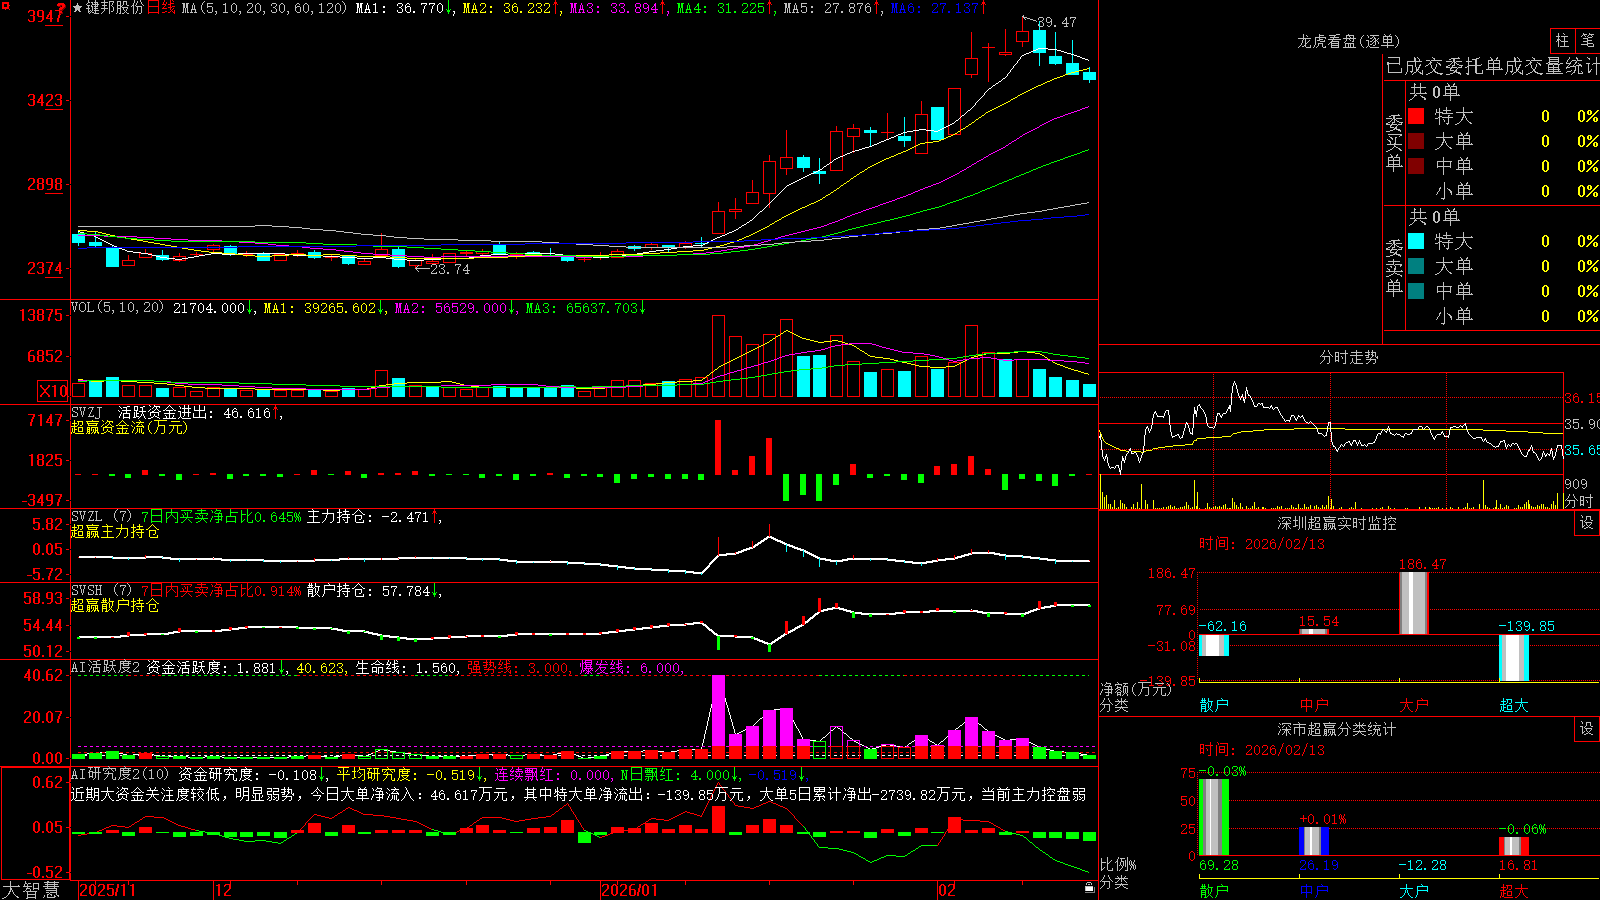
Task: Click the 委卖单 section label
Action: coord(1394,268)
